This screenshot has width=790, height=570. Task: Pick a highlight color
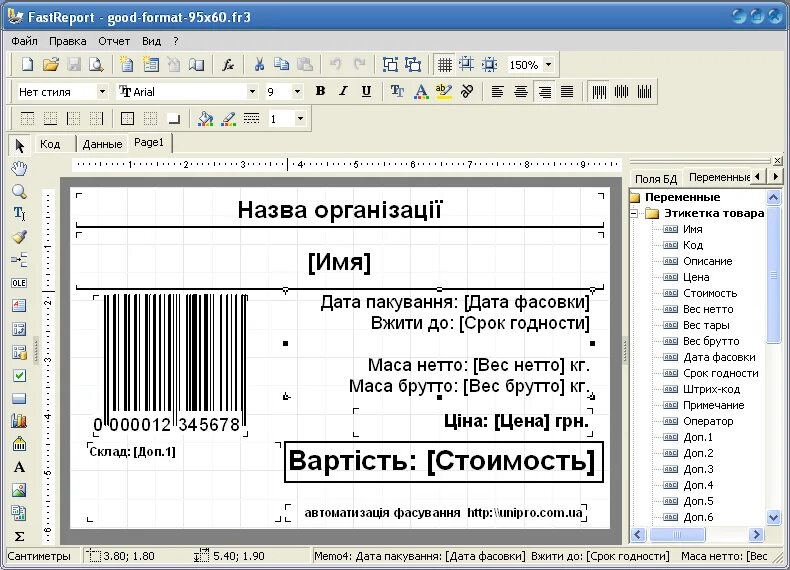444,91
